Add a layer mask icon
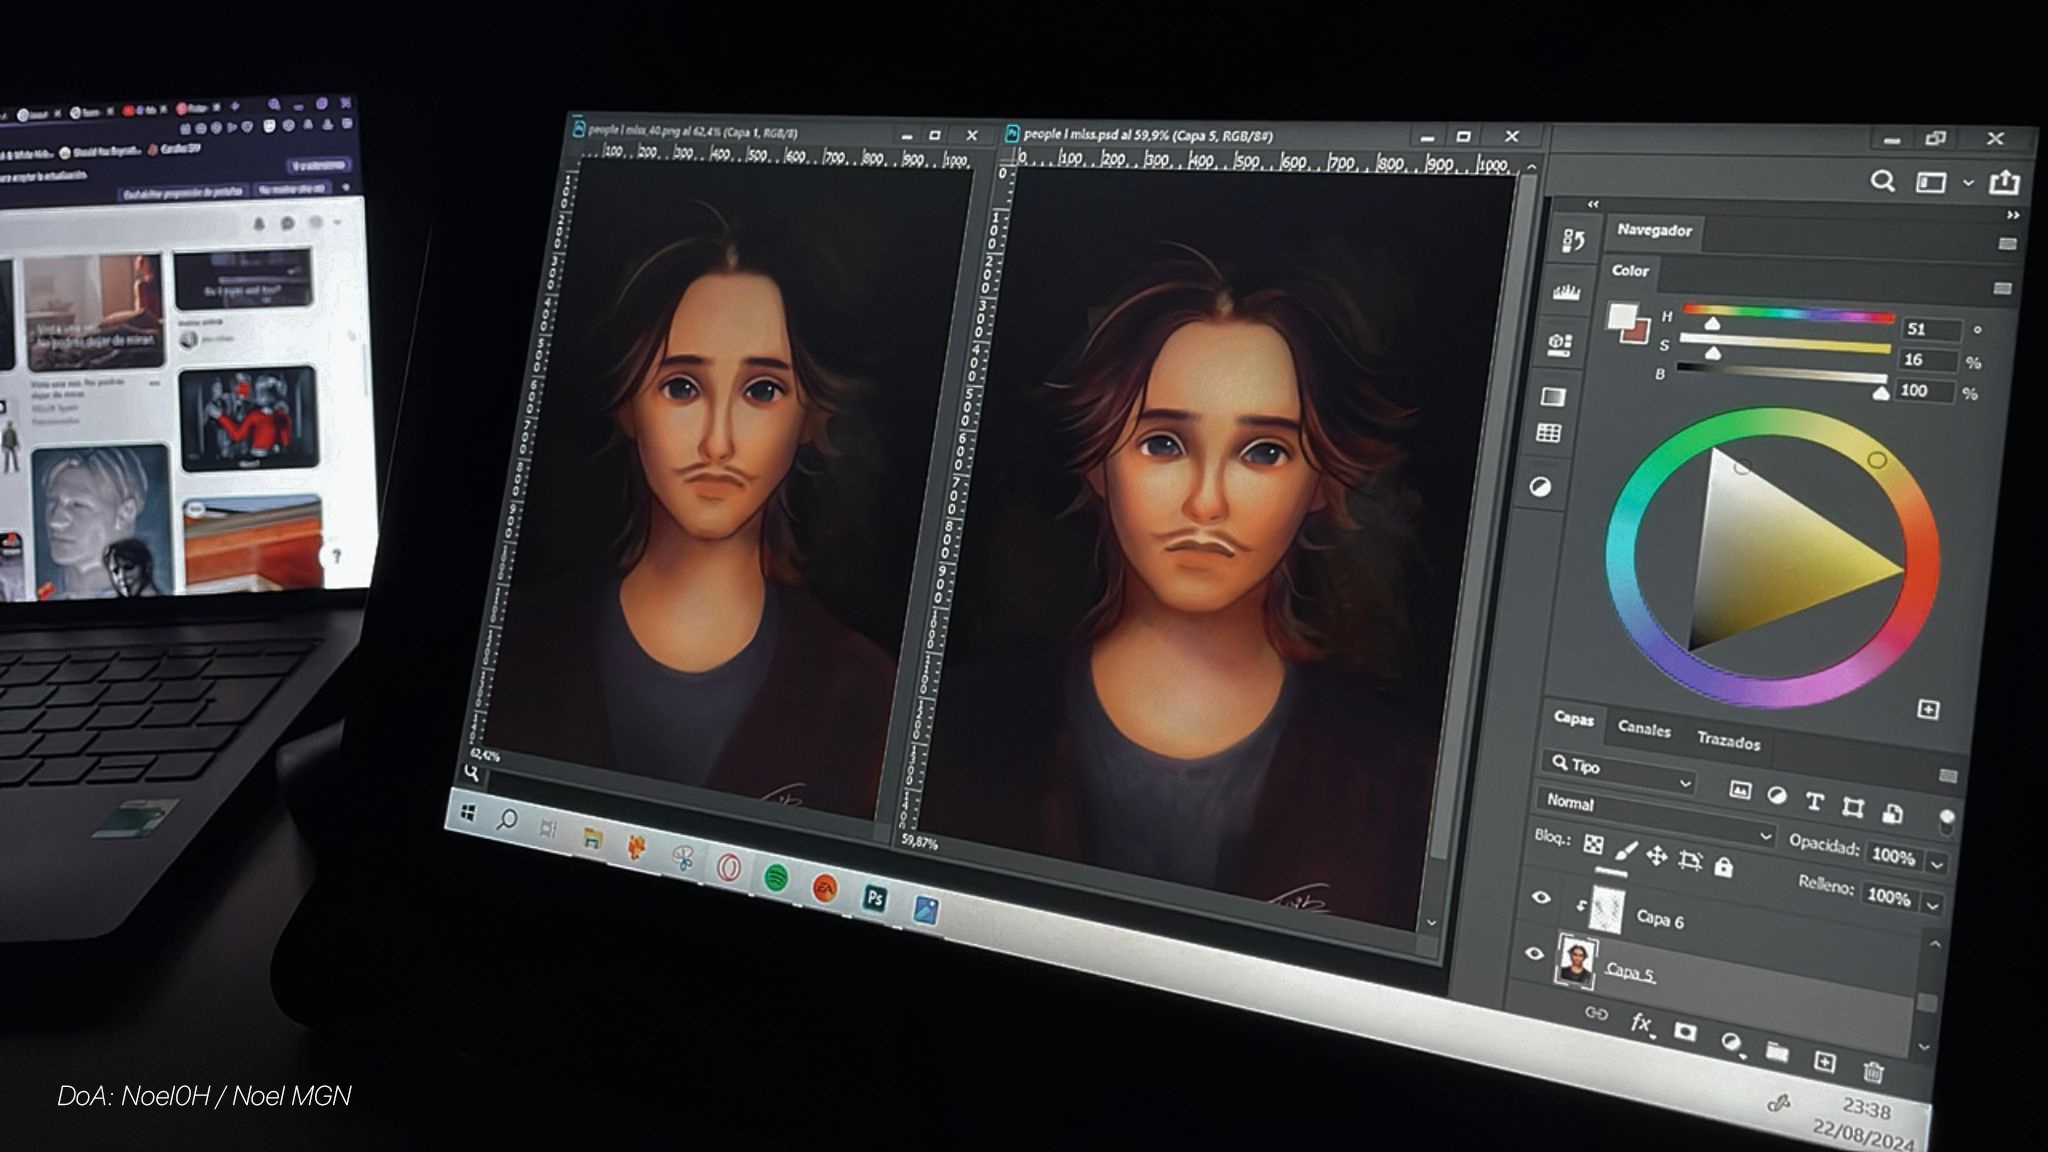The width and height of the screenshot is (2048, 1152). [1685, 1032]
